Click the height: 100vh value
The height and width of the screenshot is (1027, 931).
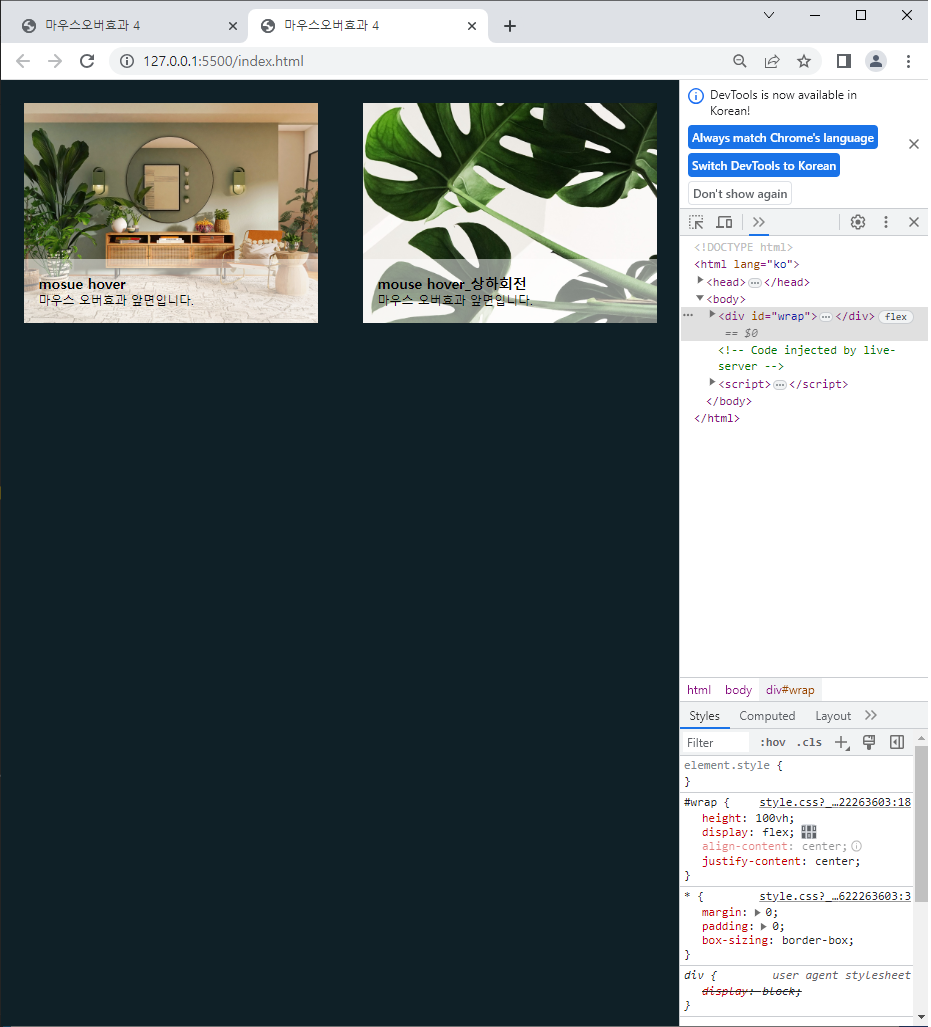[772, 819]
